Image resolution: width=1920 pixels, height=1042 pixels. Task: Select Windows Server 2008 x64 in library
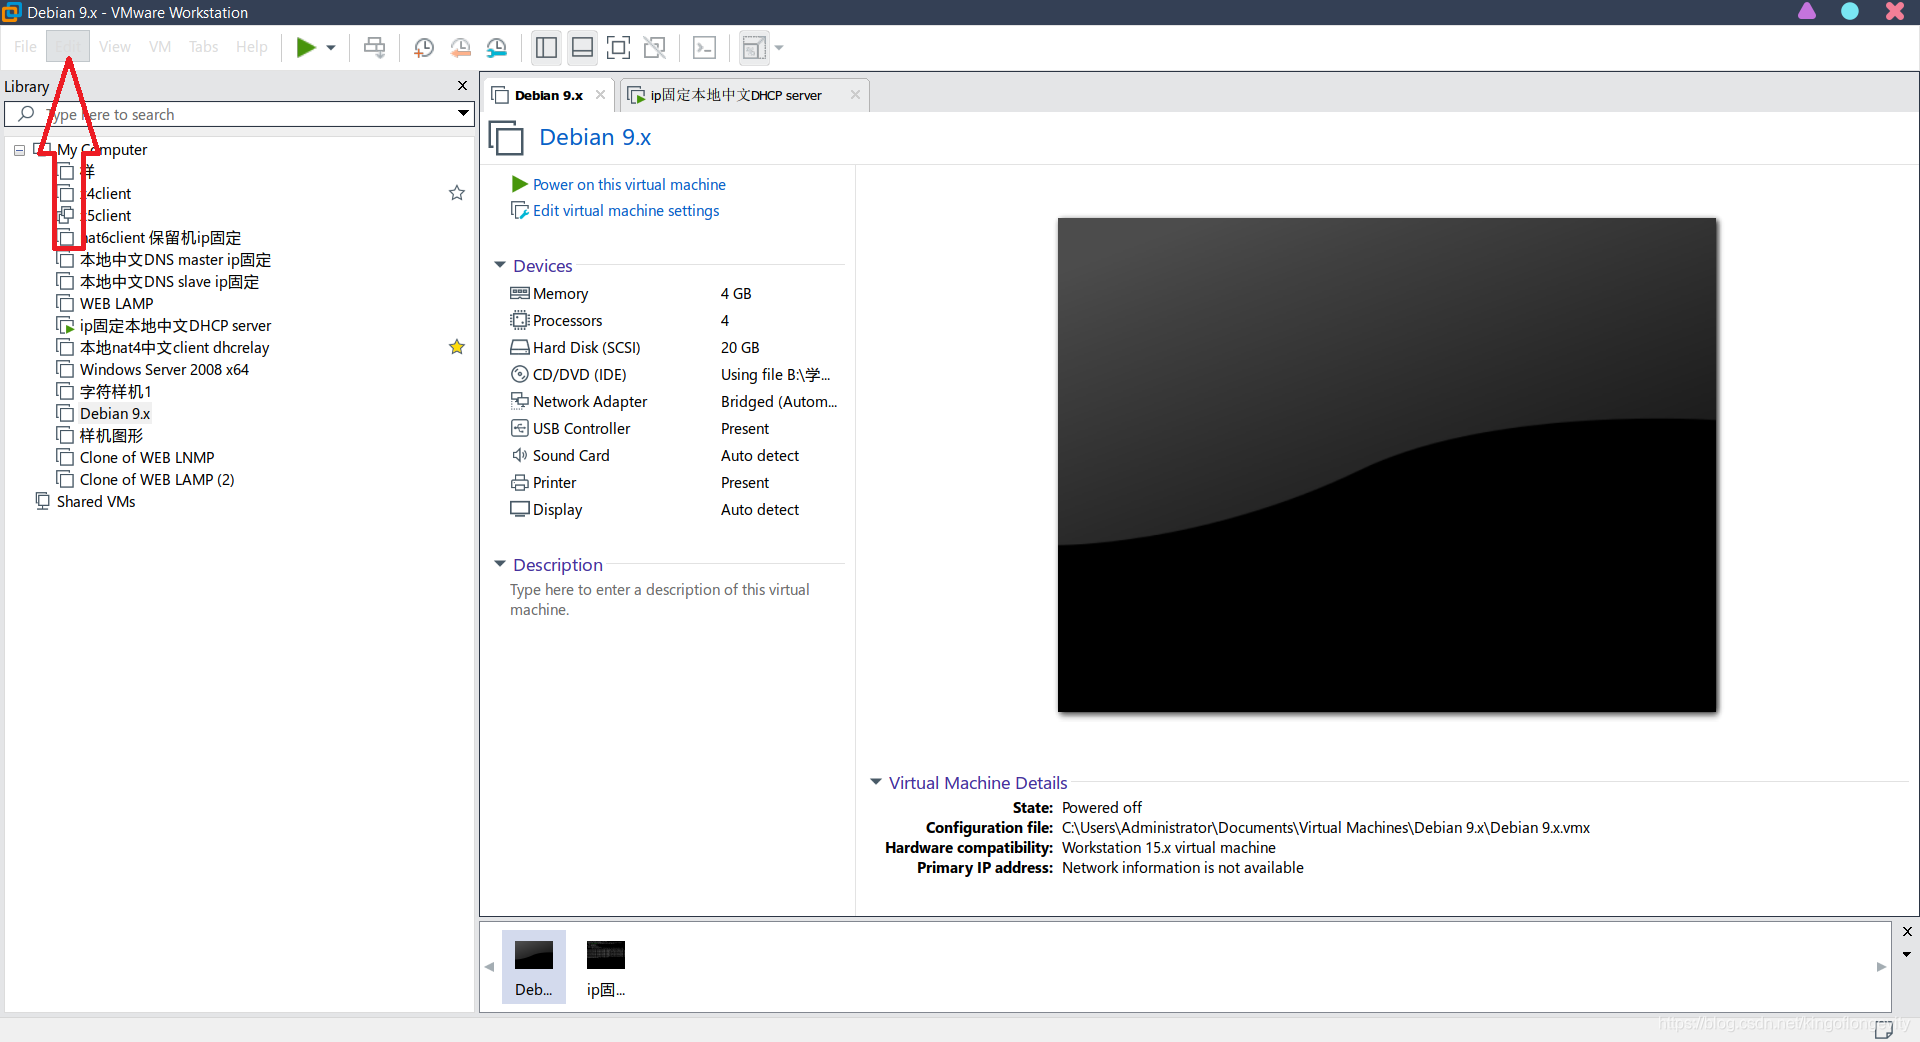pyautogui.click(x=164, y=369)
